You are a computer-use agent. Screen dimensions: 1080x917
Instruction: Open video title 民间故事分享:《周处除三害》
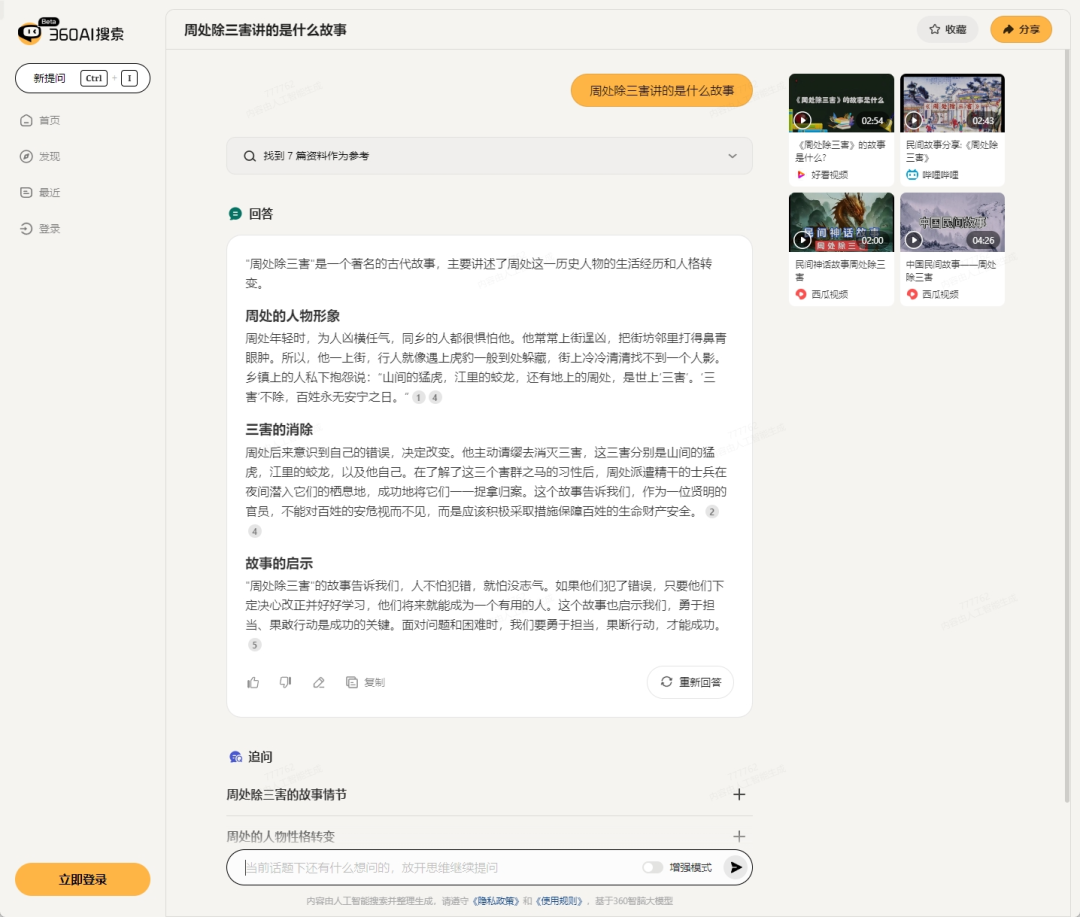tap(951, 151)
